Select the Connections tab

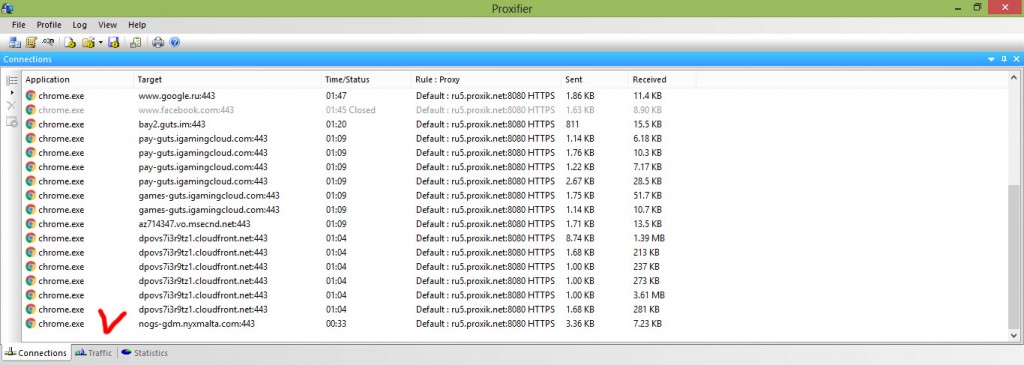tap(36, 353)
